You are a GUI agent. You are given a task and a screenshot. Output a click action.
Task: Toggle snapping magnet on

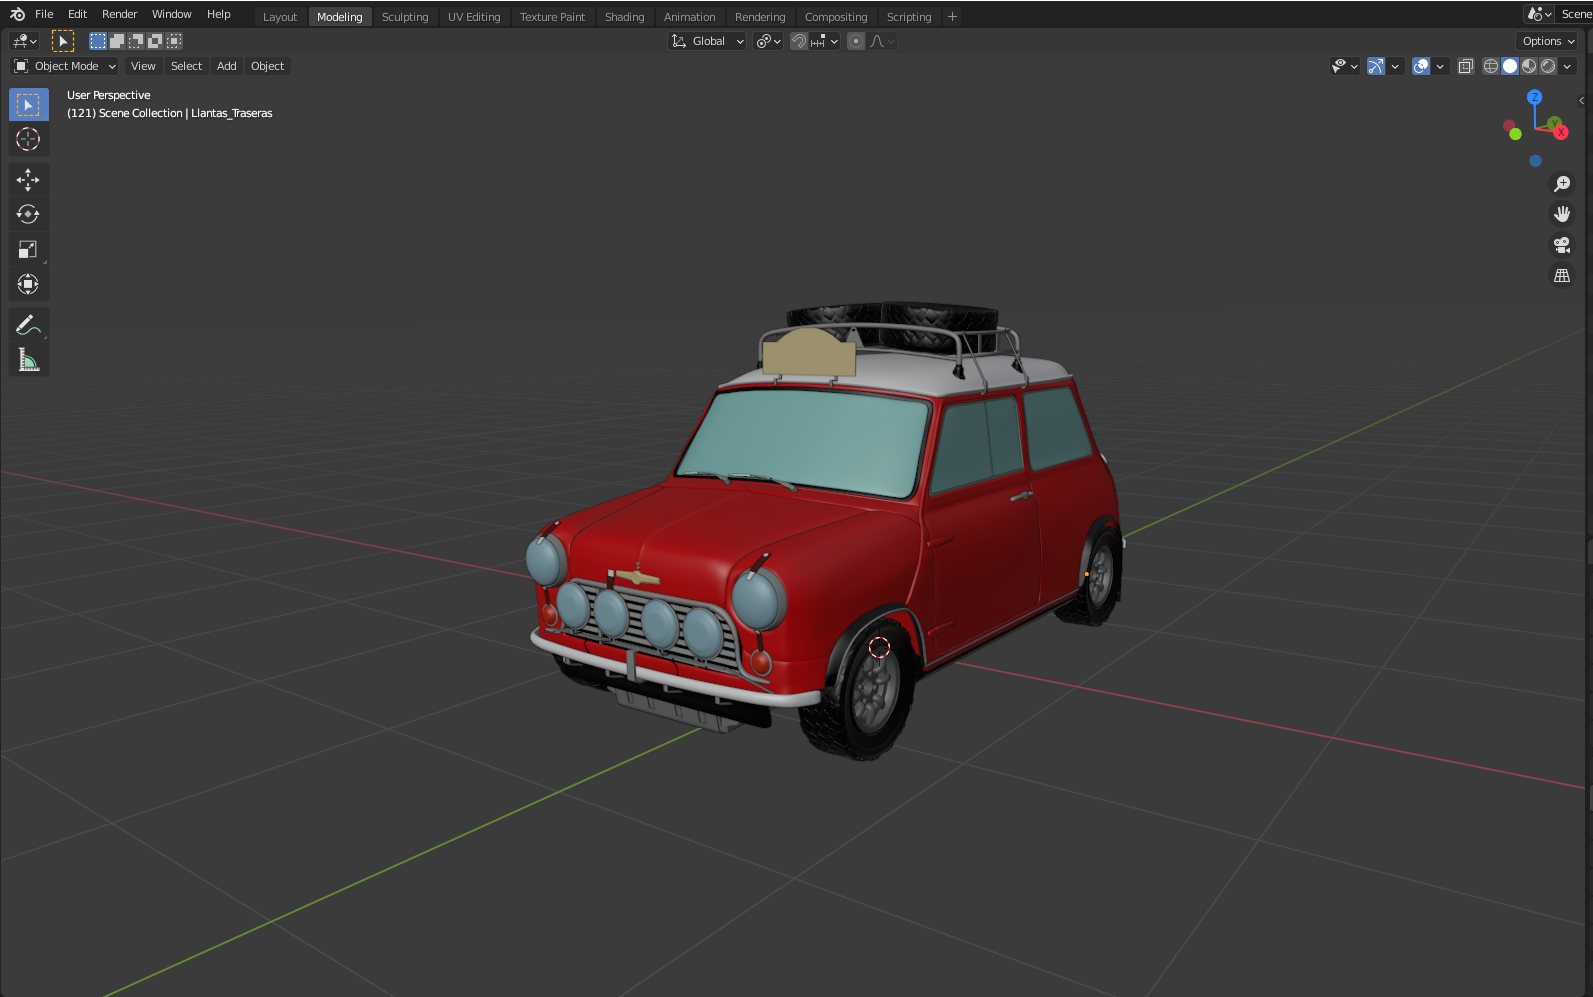click(x=799, y=41)
